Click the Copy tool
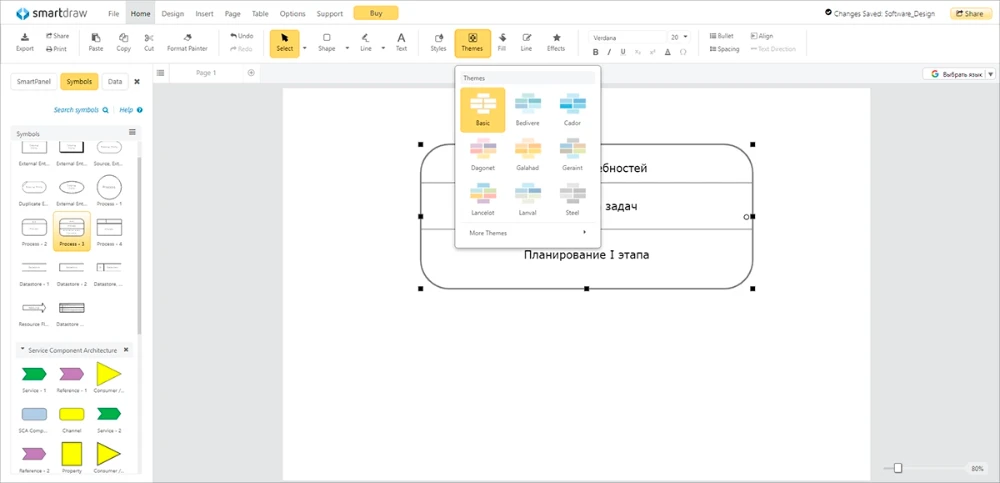The height and width of the screenshot is (483, 1000). tap(124, 42)
